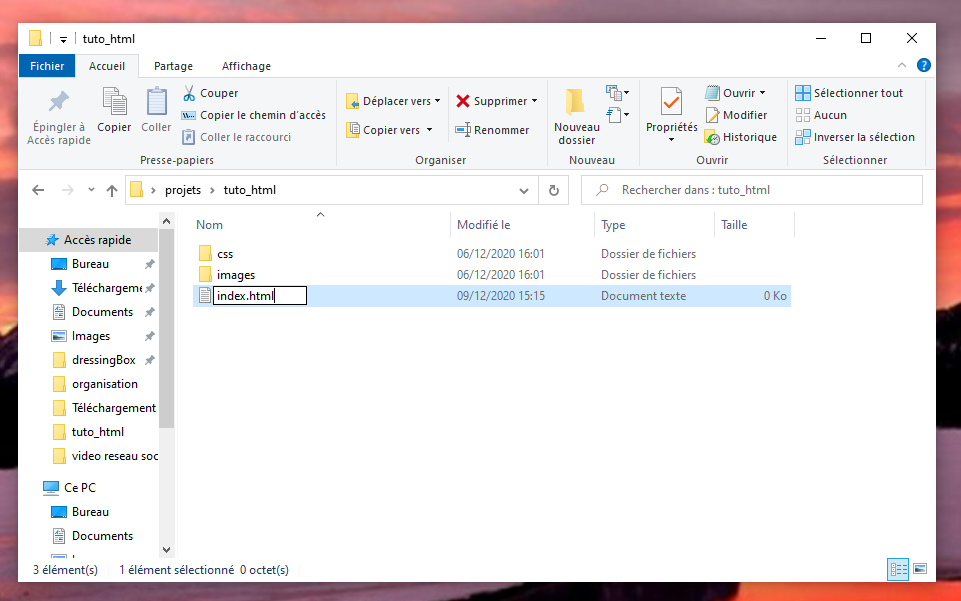Open the dressingBox folder in sidebar

click(x=104, y=360)
